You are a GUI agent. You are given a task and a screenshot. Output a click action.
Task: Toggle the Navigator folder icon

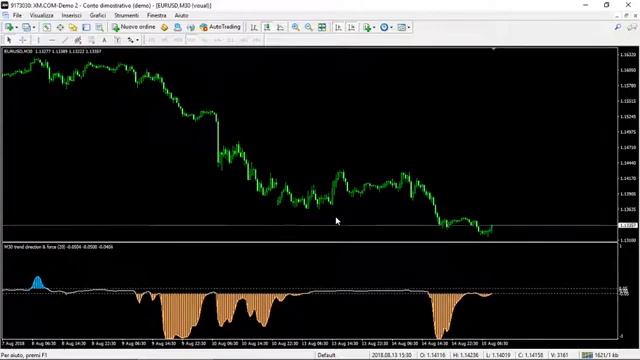[73, 27]
